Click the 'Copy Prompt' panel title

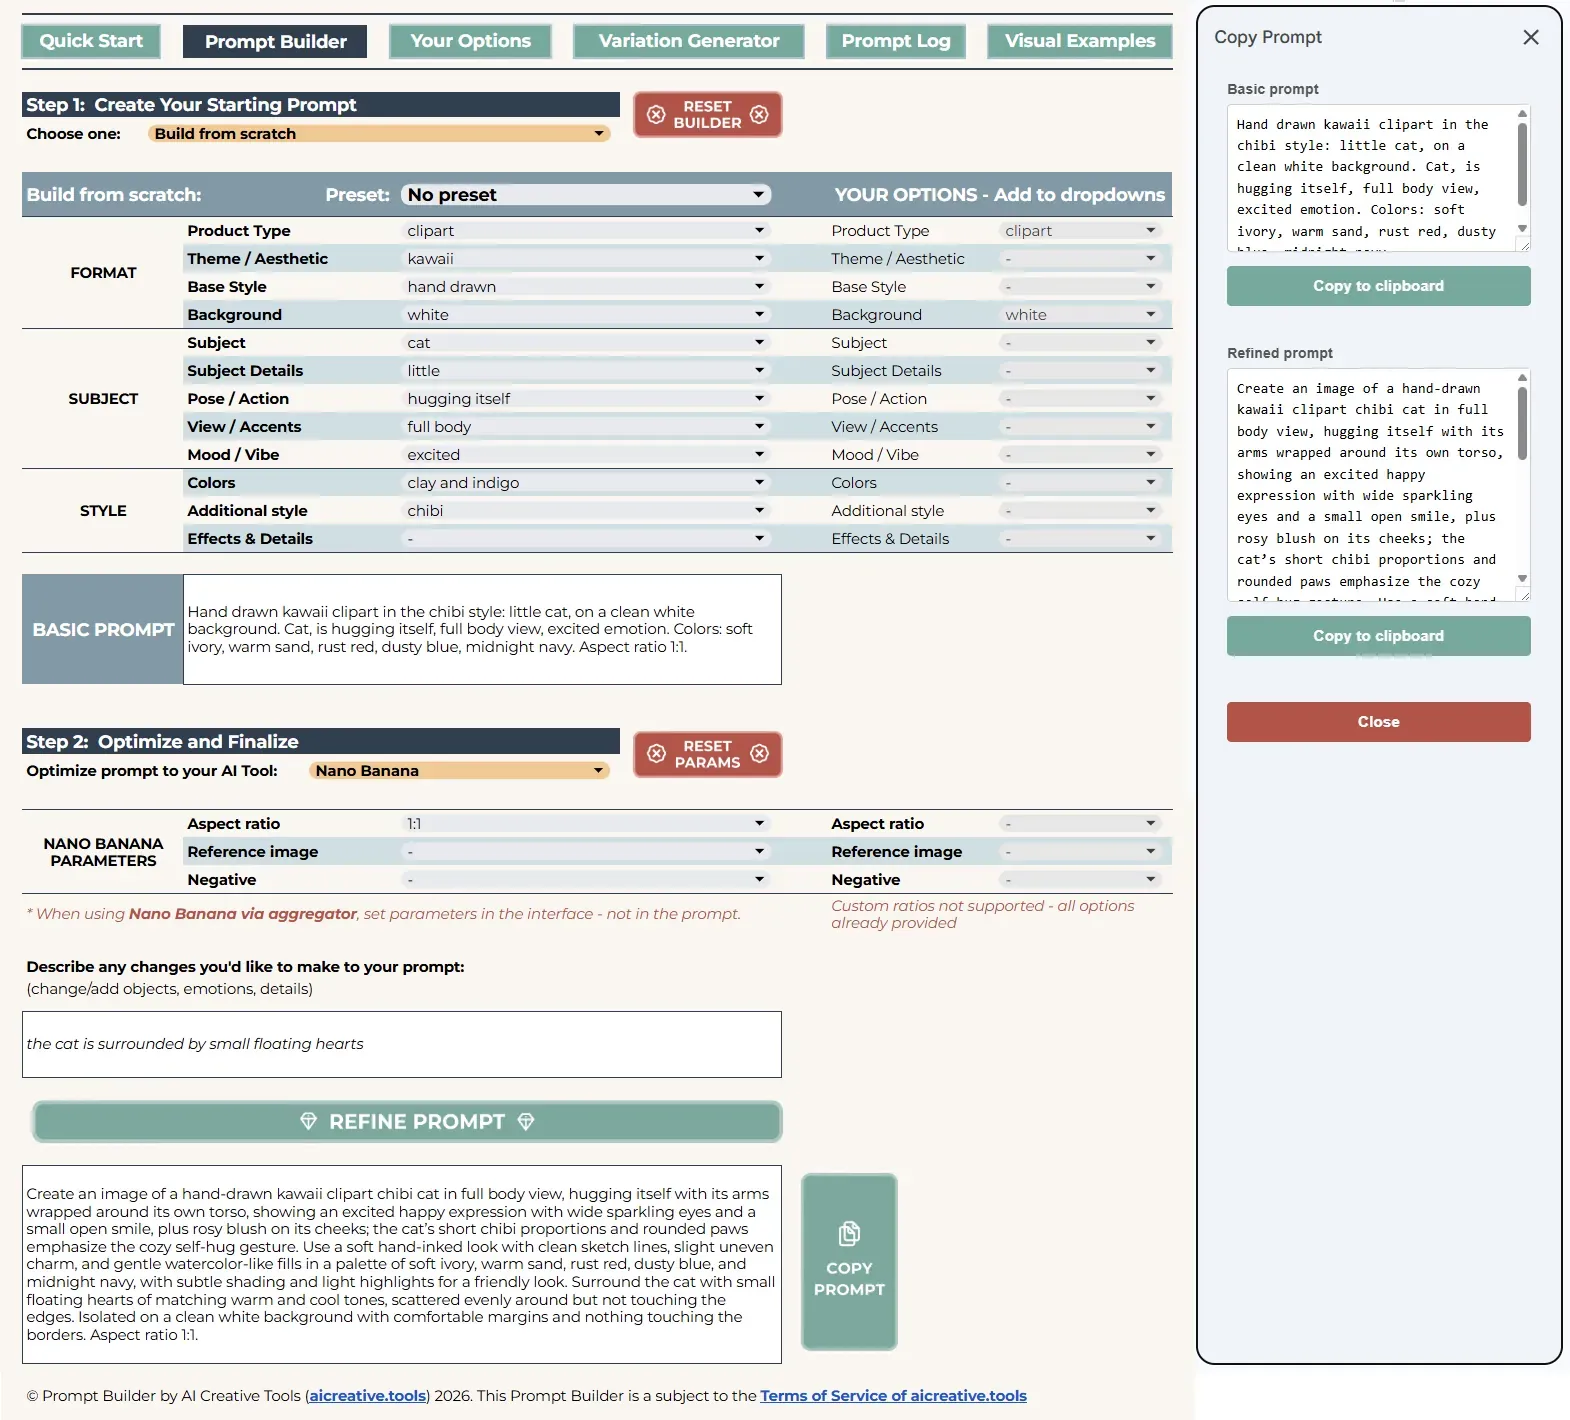click(x=1268, y=37)
